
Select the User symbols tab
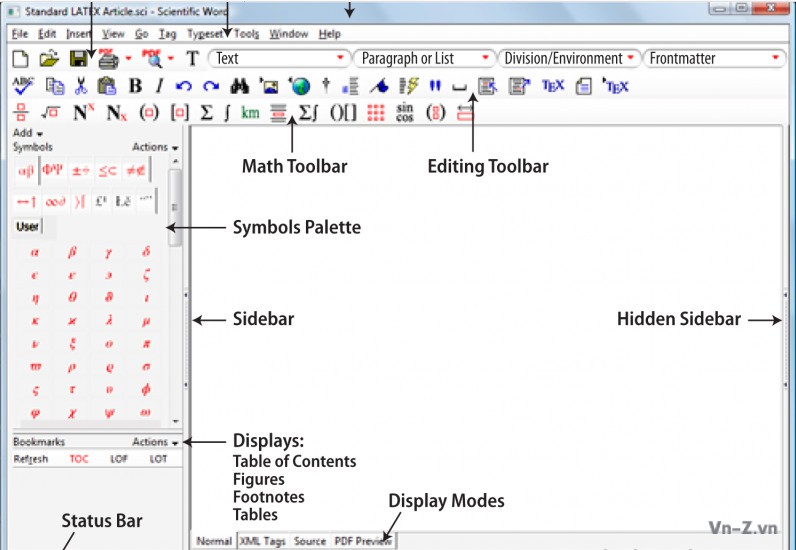pyautogui.click(x=27, y=227)
